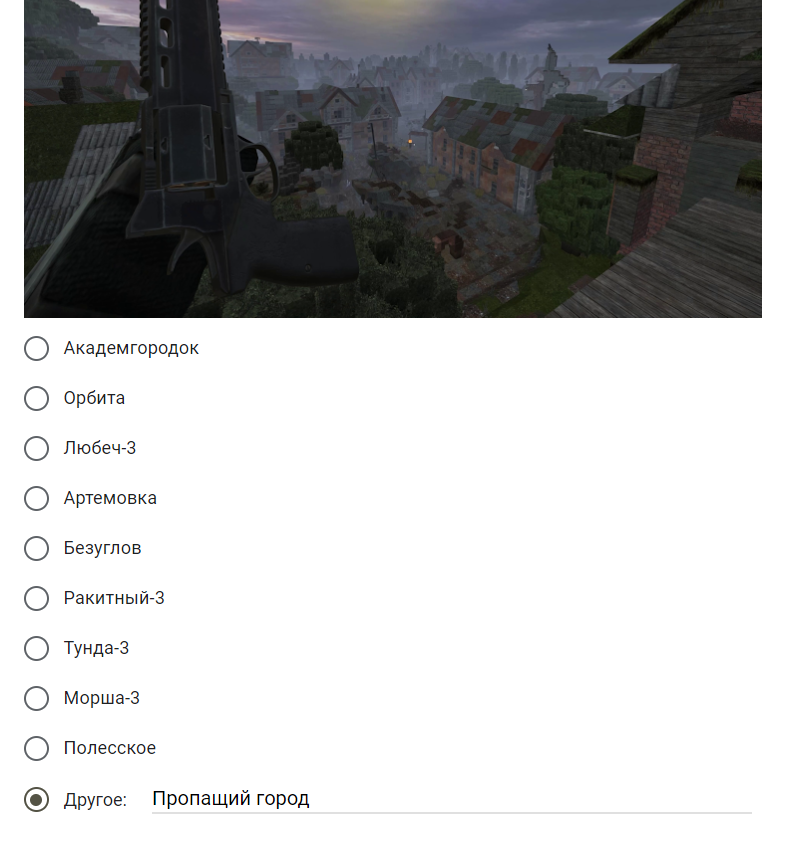The width and height of the screenshot is (787, 844).
Task: Choose the Ракитный-3 radio circle
Action: (37, 599)
